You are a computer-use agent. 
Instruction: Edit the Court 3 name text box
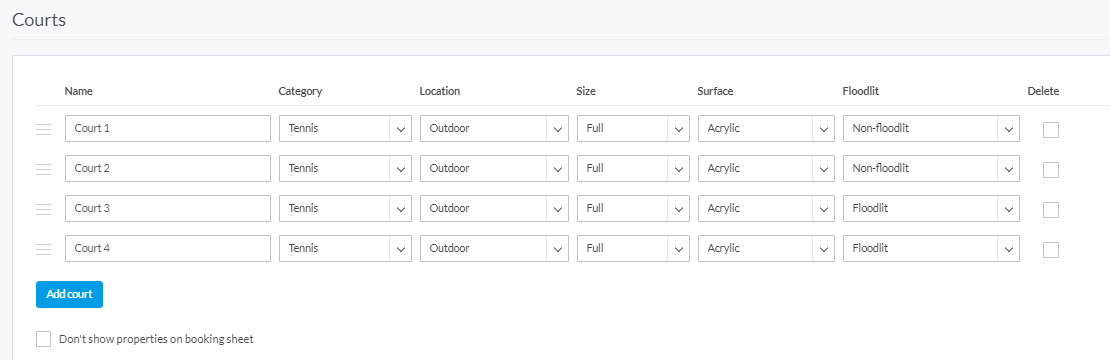[168, 209]
